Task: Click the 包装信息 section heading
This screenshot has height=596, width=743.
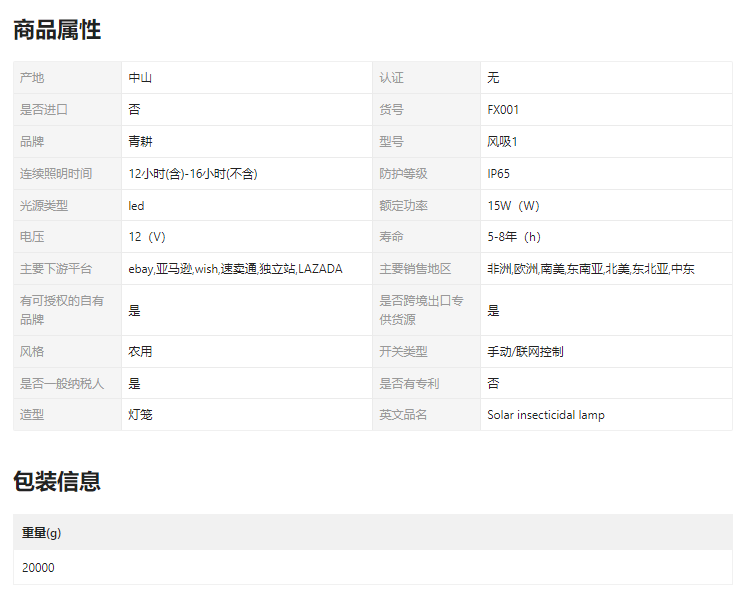Action: coord(57,482)
